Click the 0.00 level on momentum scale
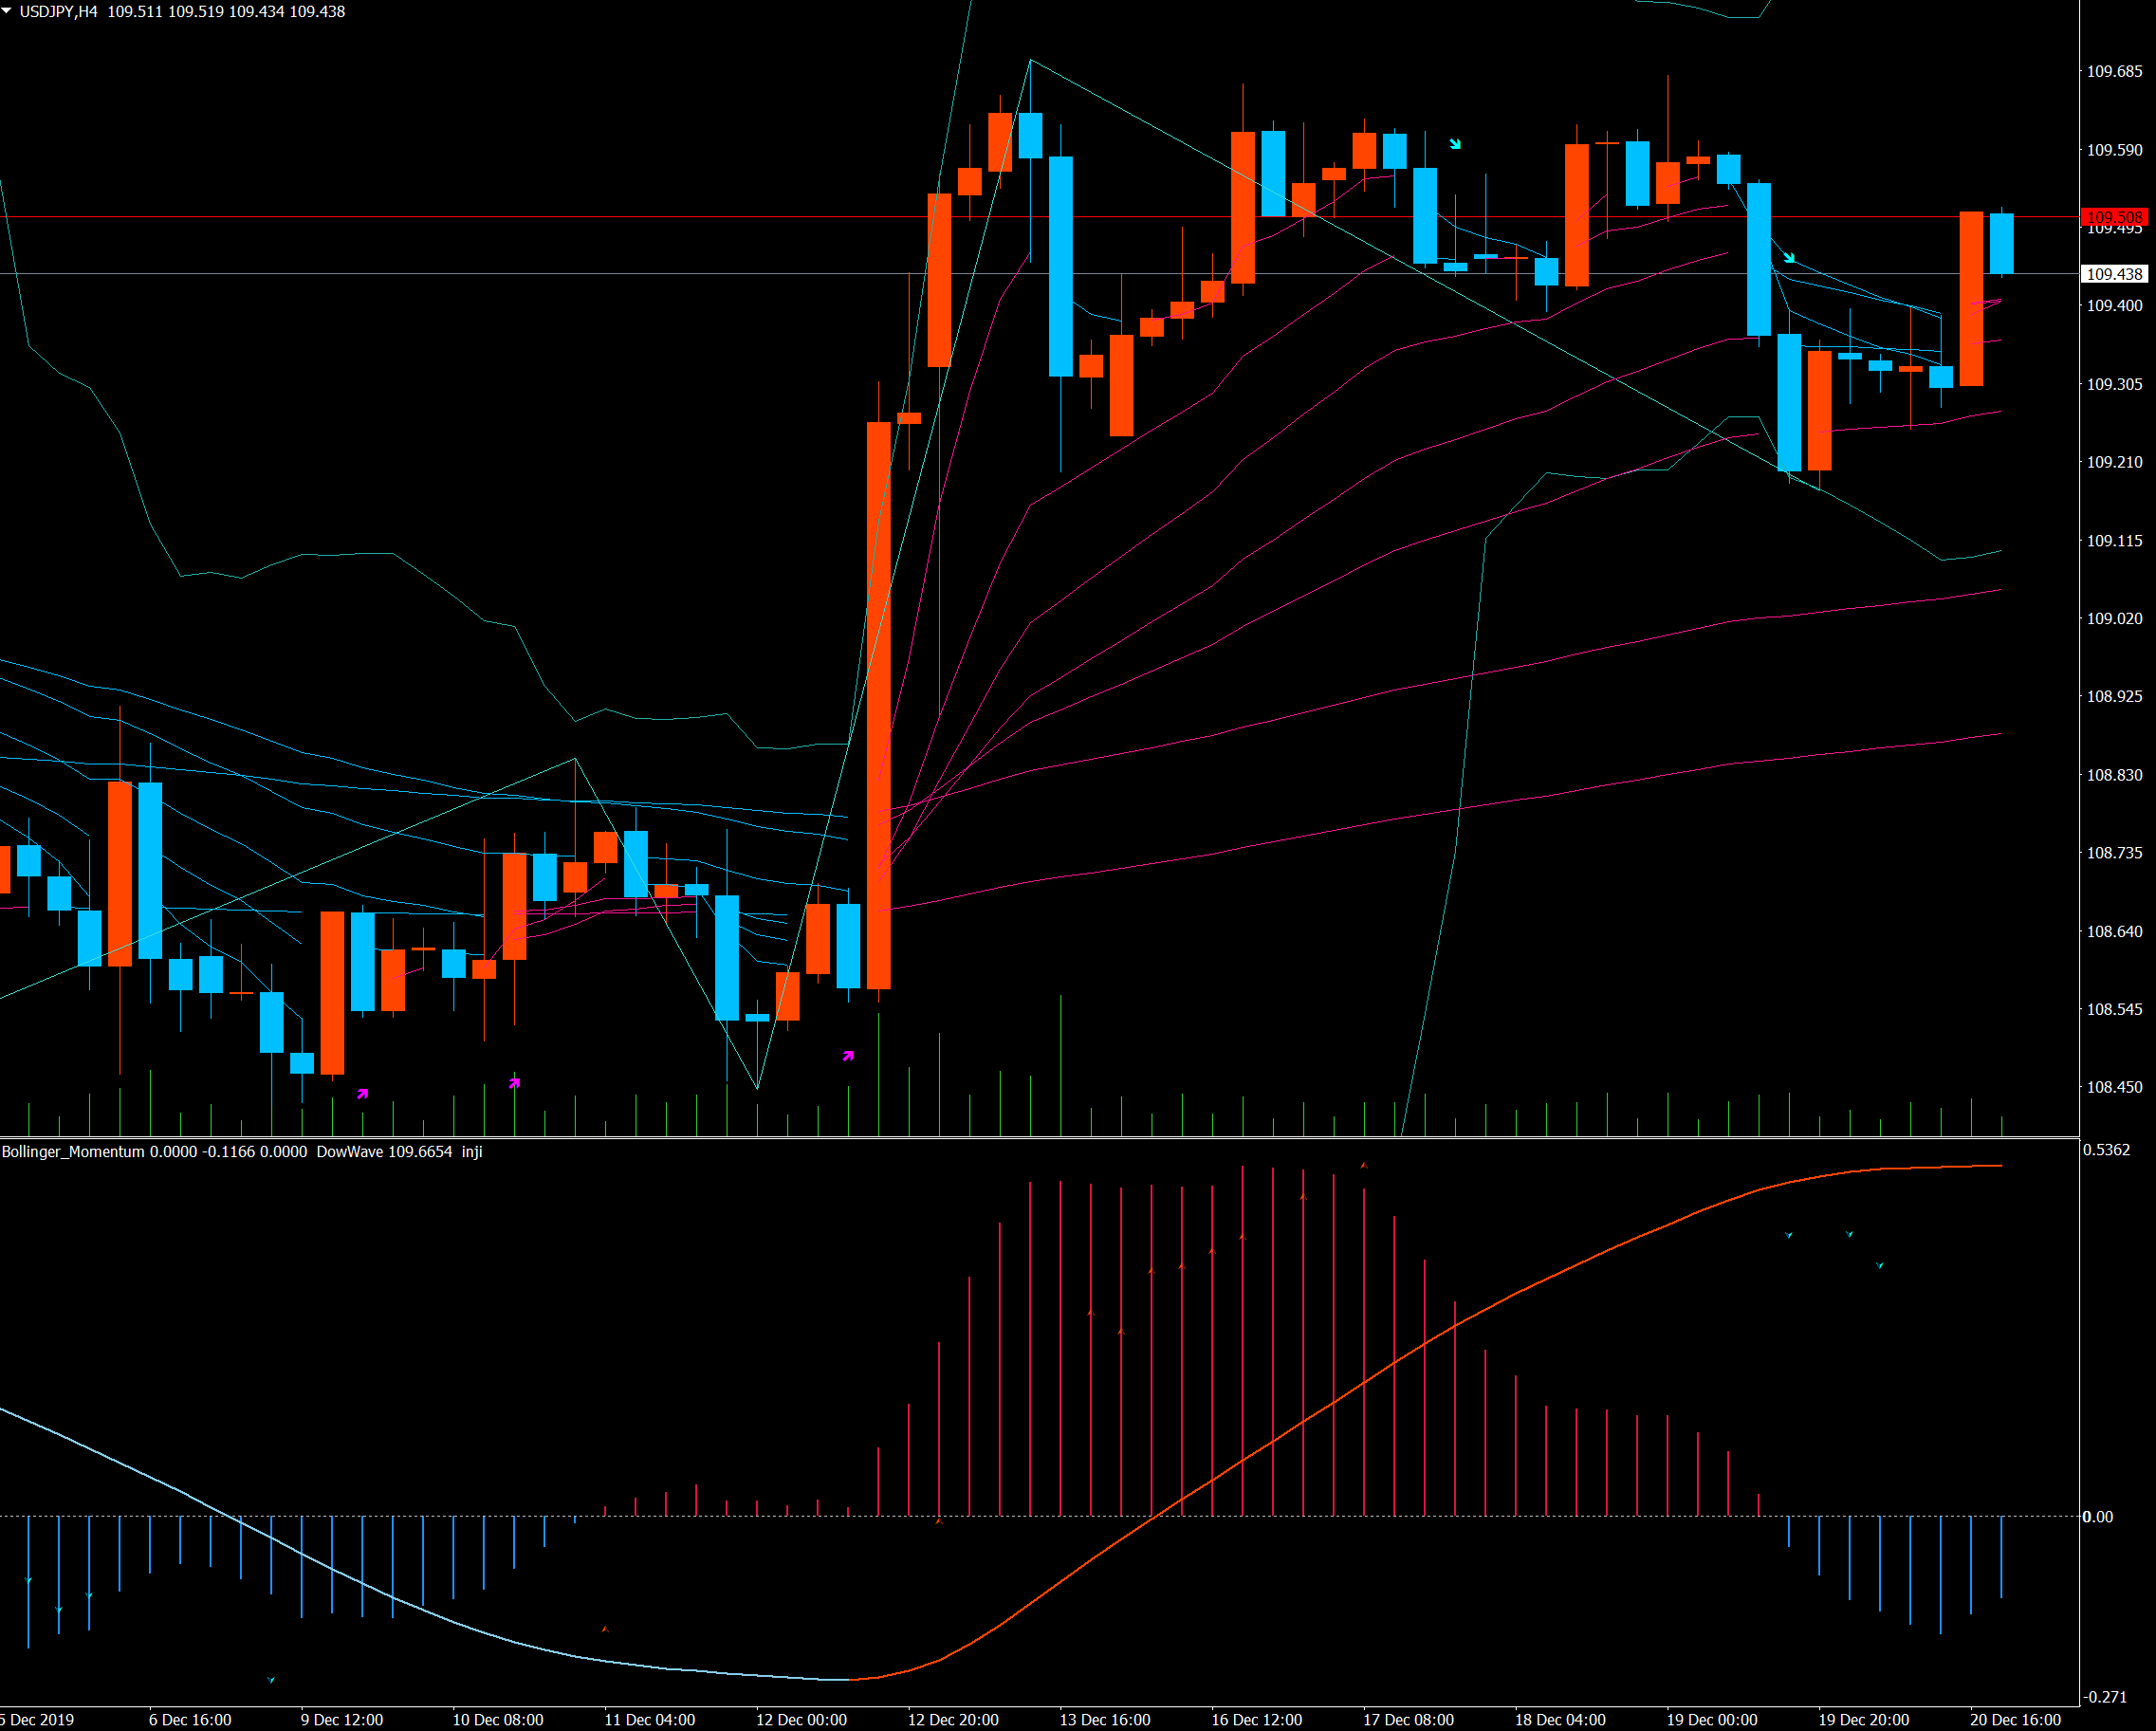The width and height of the screenshot is (2156, 1731). tap(2098, 1517)
